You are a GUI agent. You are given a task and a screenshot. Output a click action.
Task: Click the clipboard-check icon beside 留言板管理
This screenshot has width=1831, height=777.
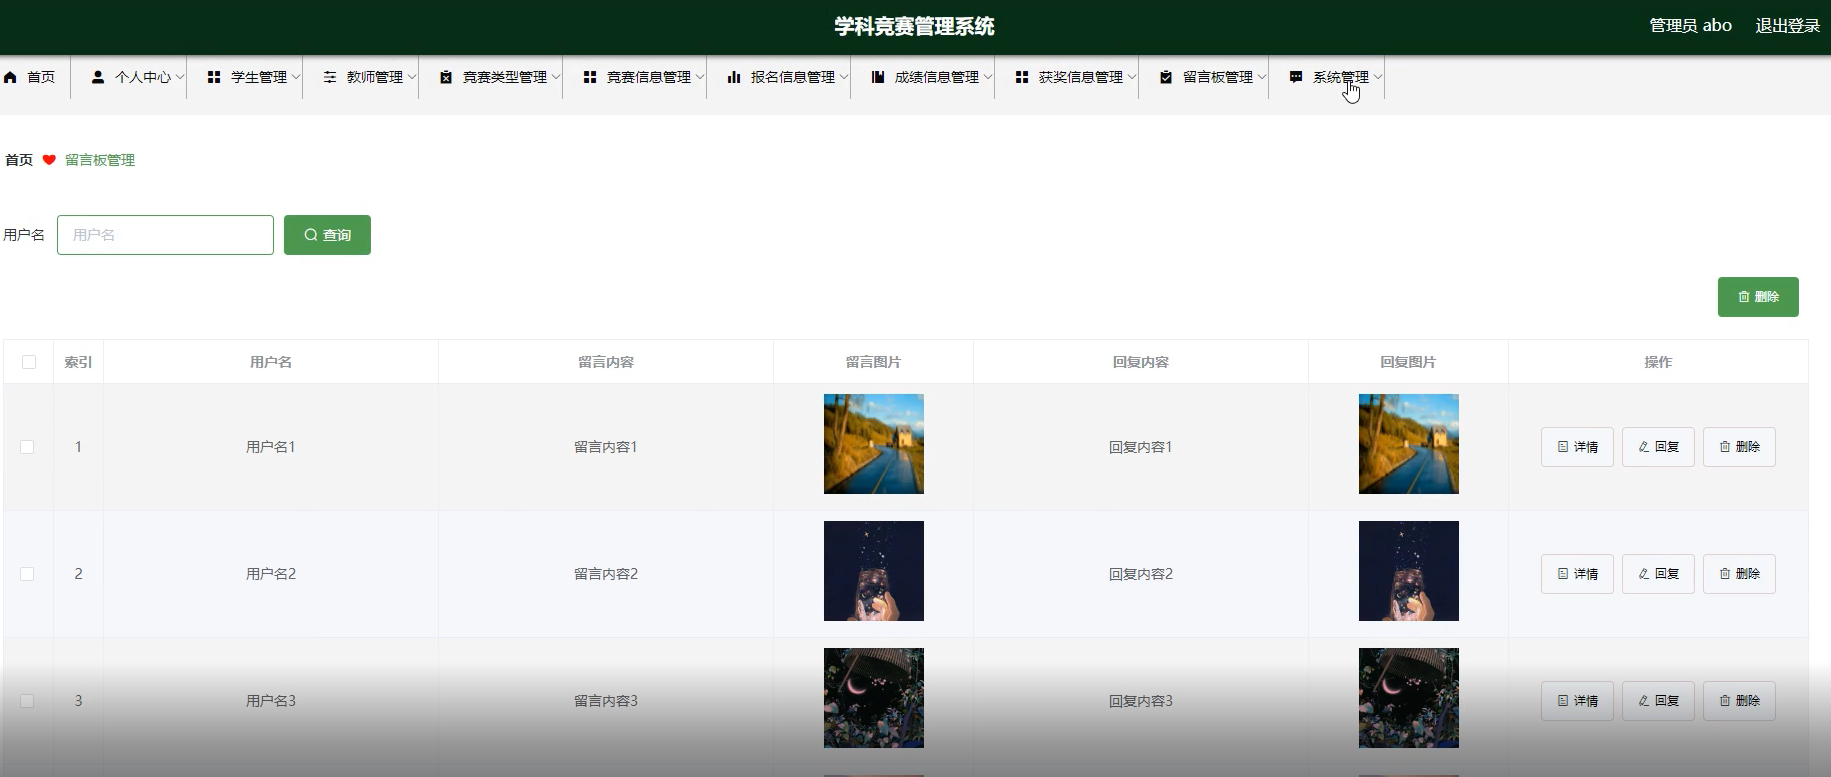click(1166, 77)
